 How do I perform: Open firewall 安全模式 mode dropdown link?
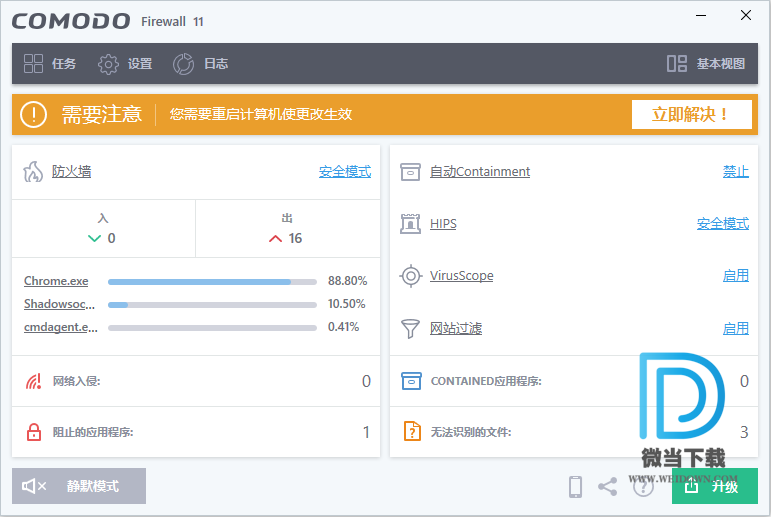coord(345,172)
